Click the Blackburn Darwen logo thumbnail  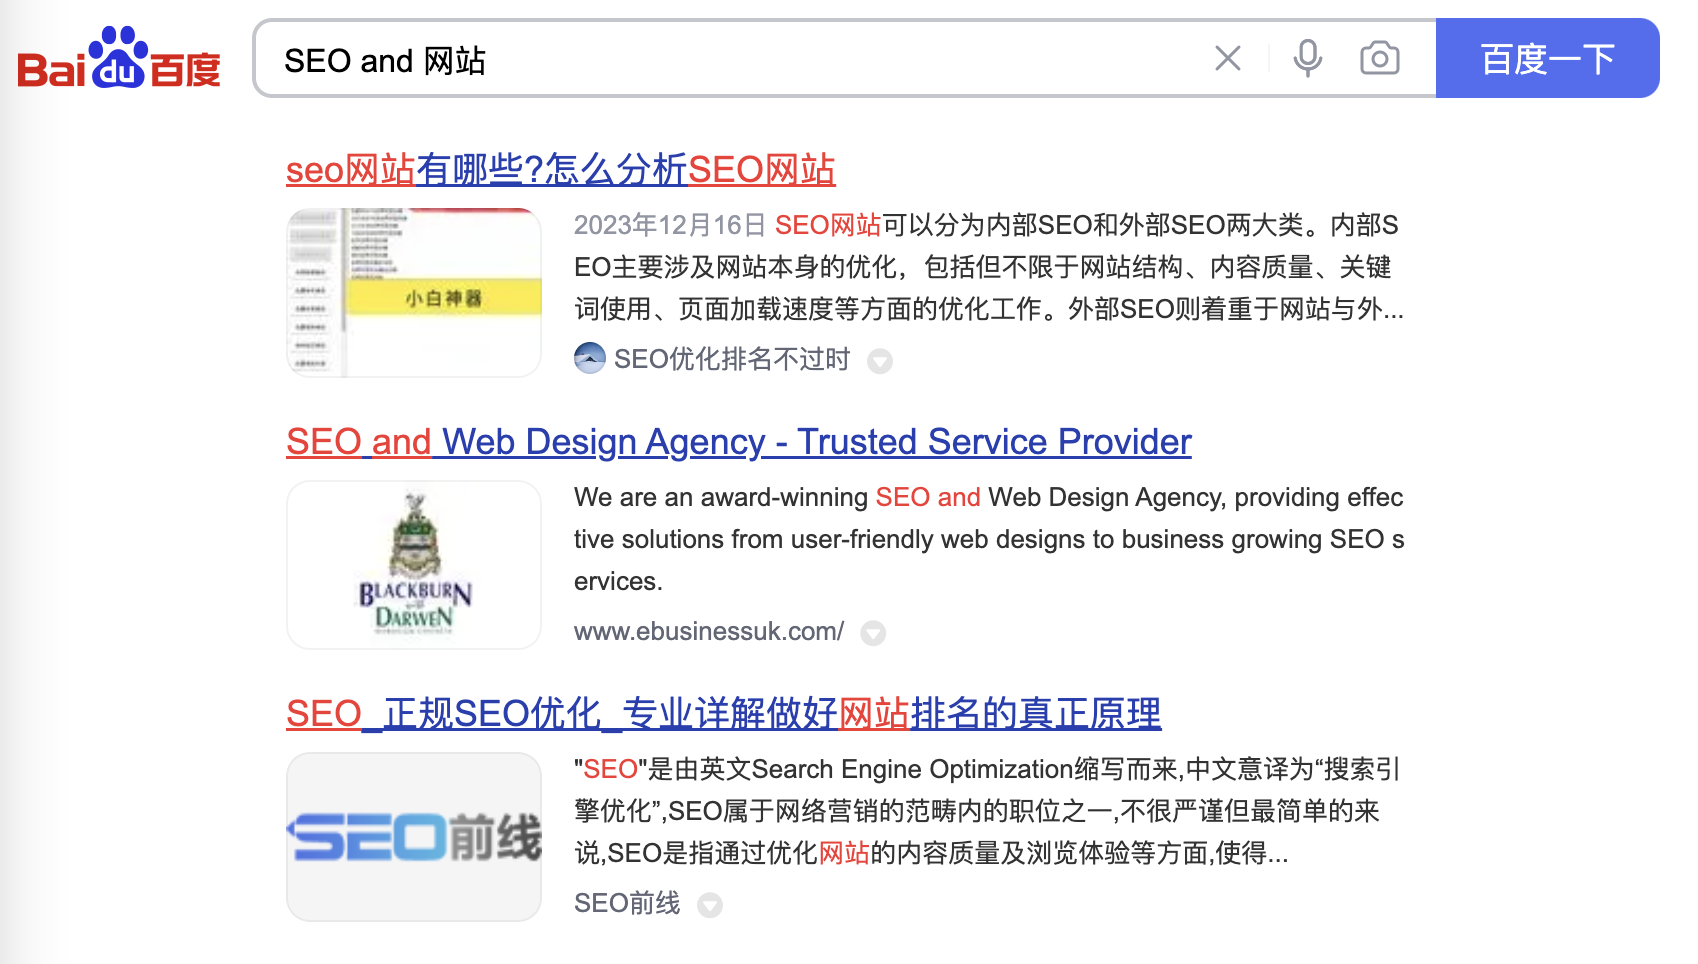[414, 565]
